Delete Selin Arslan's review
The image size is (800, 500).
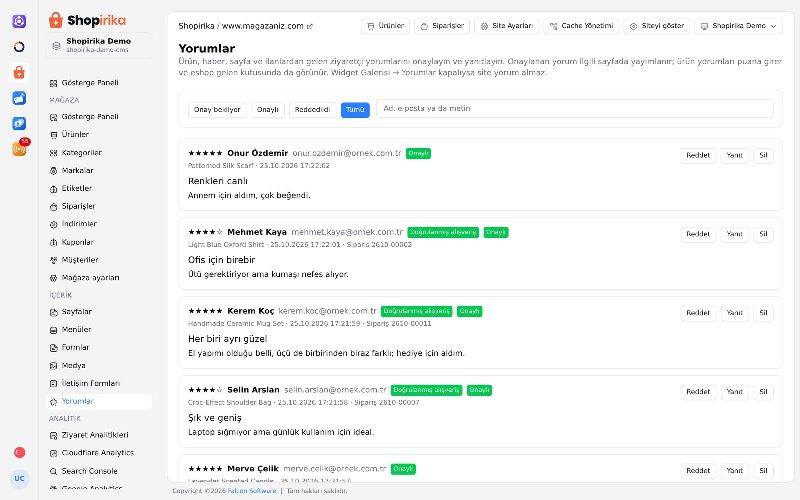763,392
